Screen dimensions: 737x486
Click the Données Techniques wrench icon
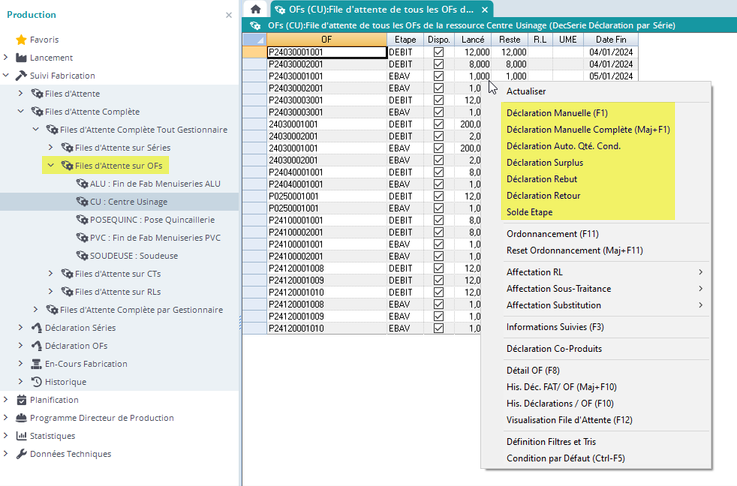pos(21,454)
